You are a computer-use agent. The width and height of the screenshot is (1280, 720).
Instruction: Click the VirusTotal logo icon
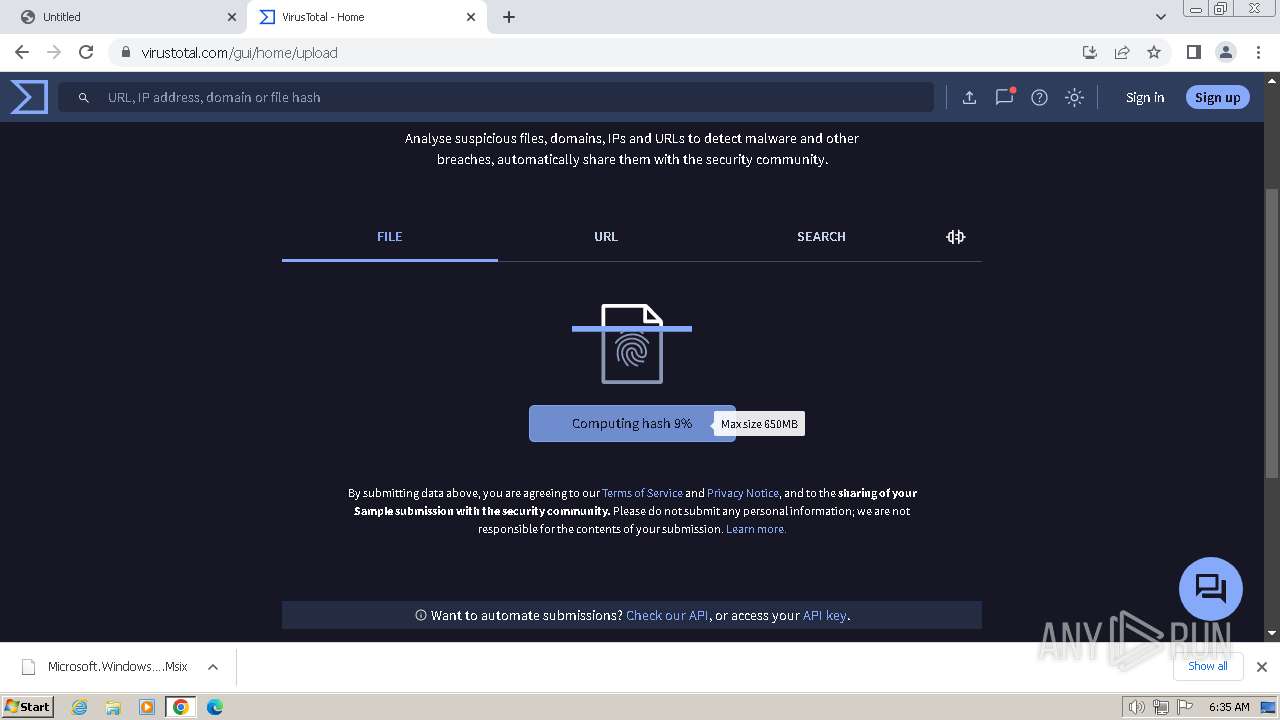[x=29, y=97]
